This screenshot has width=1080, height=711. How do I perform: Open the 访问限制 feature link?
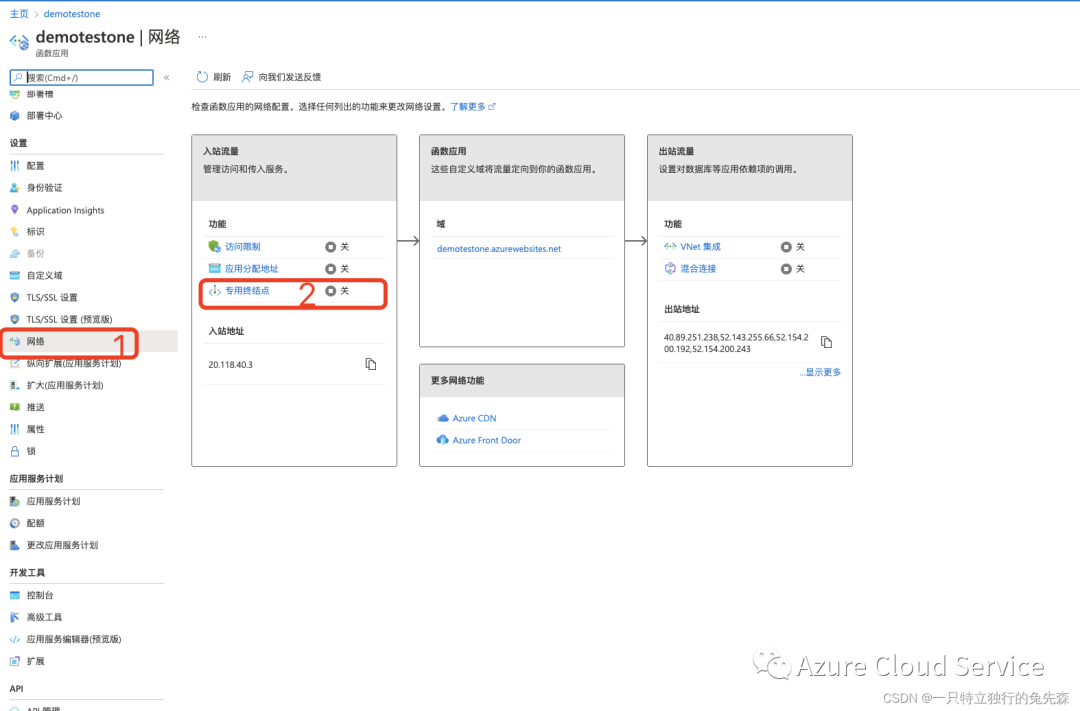coord(242,247)
